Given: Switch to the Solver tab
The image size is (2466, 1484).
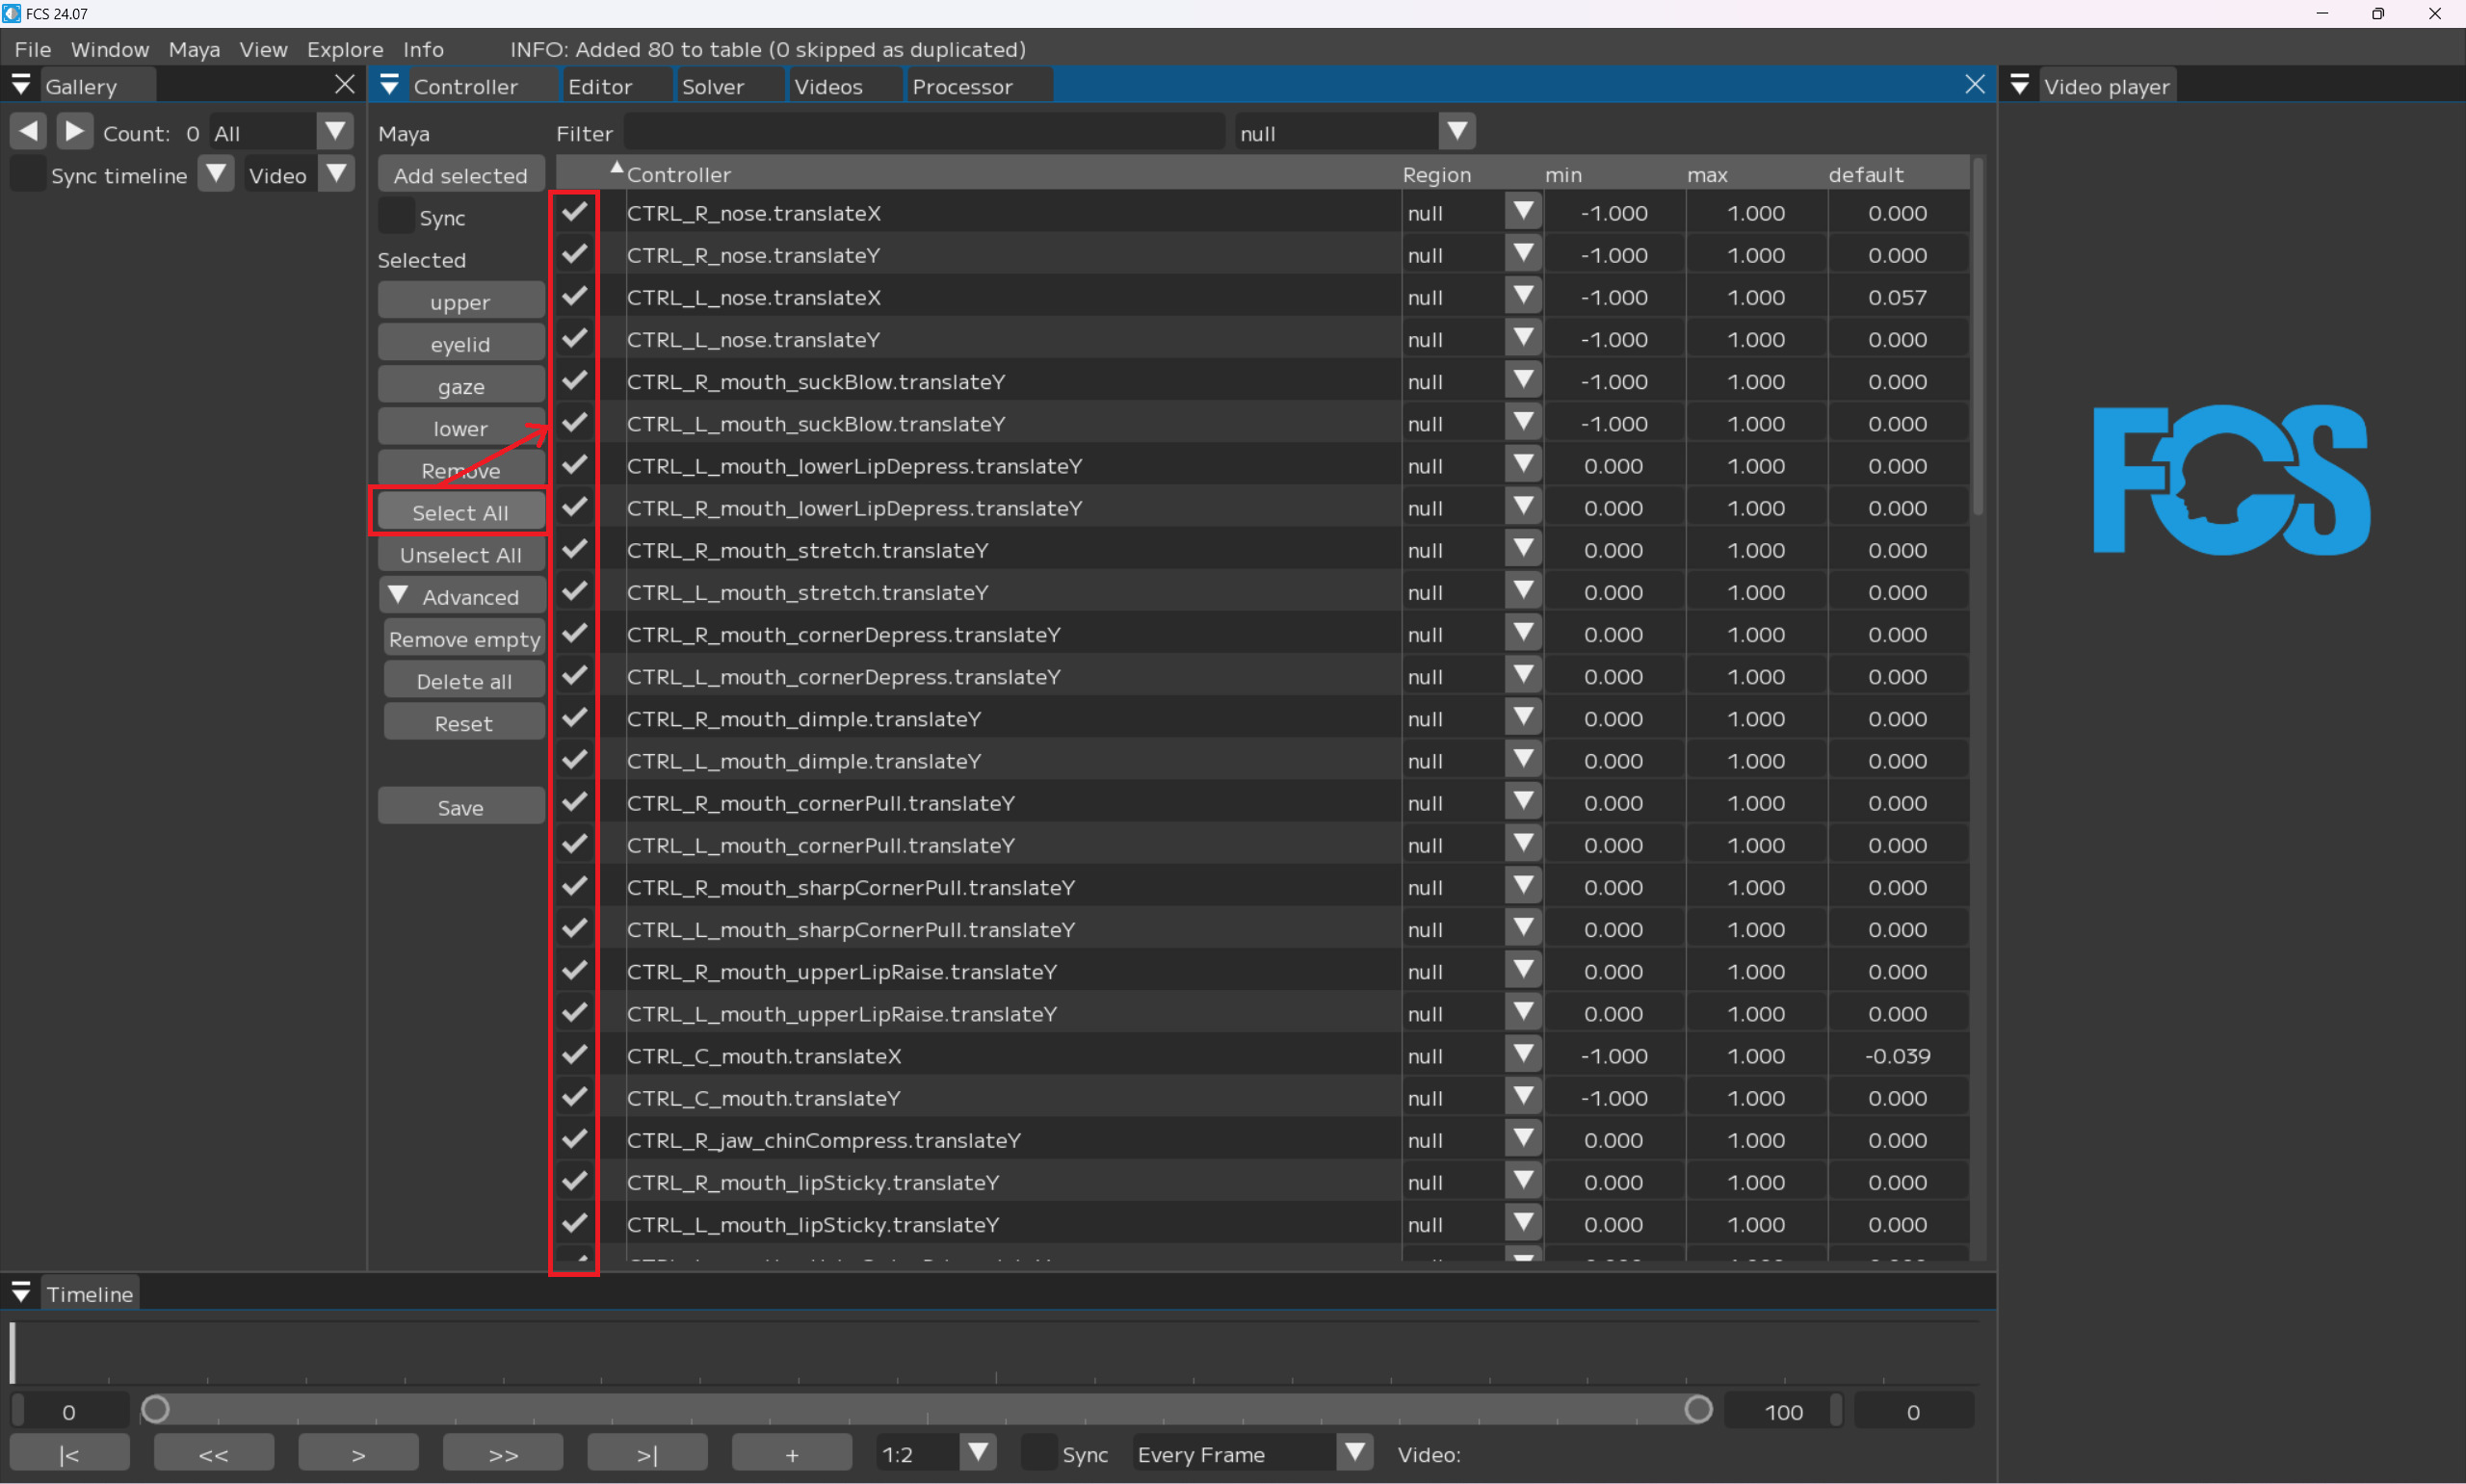Looking at the screenshot, I should click(713, 86).
